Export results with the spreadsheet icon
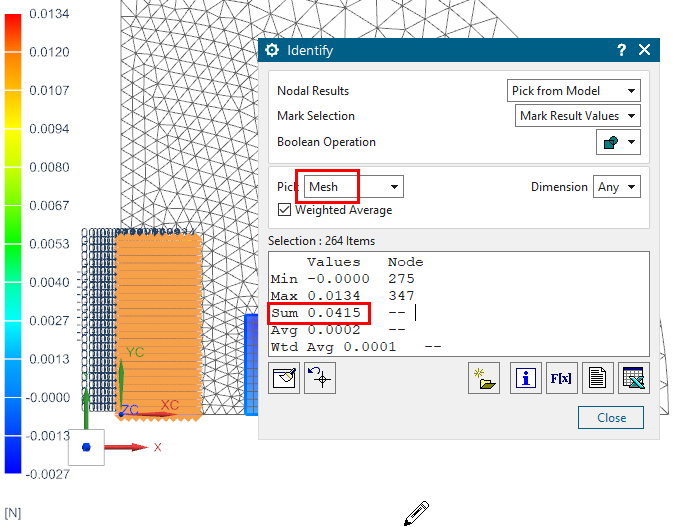 pos(633,379)
